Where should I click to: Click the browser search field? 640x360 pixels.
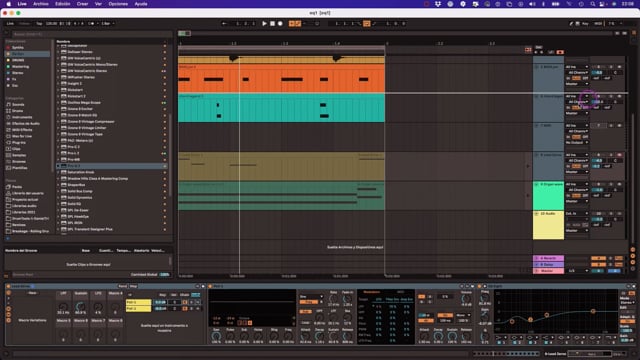click(x=91, y=34)
